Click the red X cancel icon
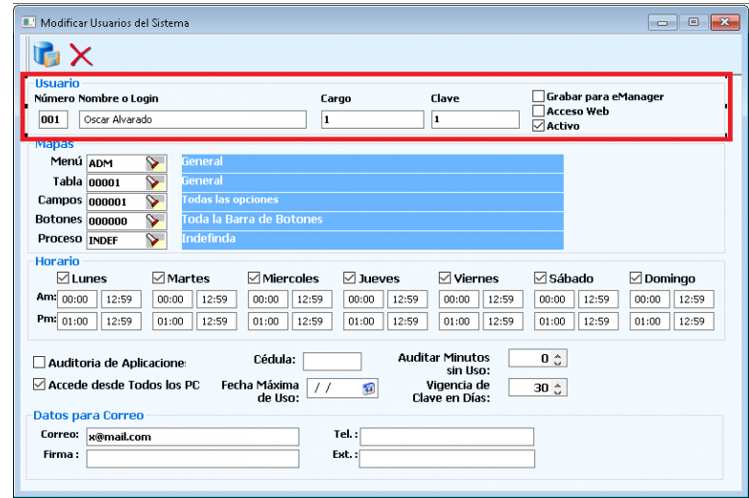This screenshot has height=498, width=749. (81, 55)
